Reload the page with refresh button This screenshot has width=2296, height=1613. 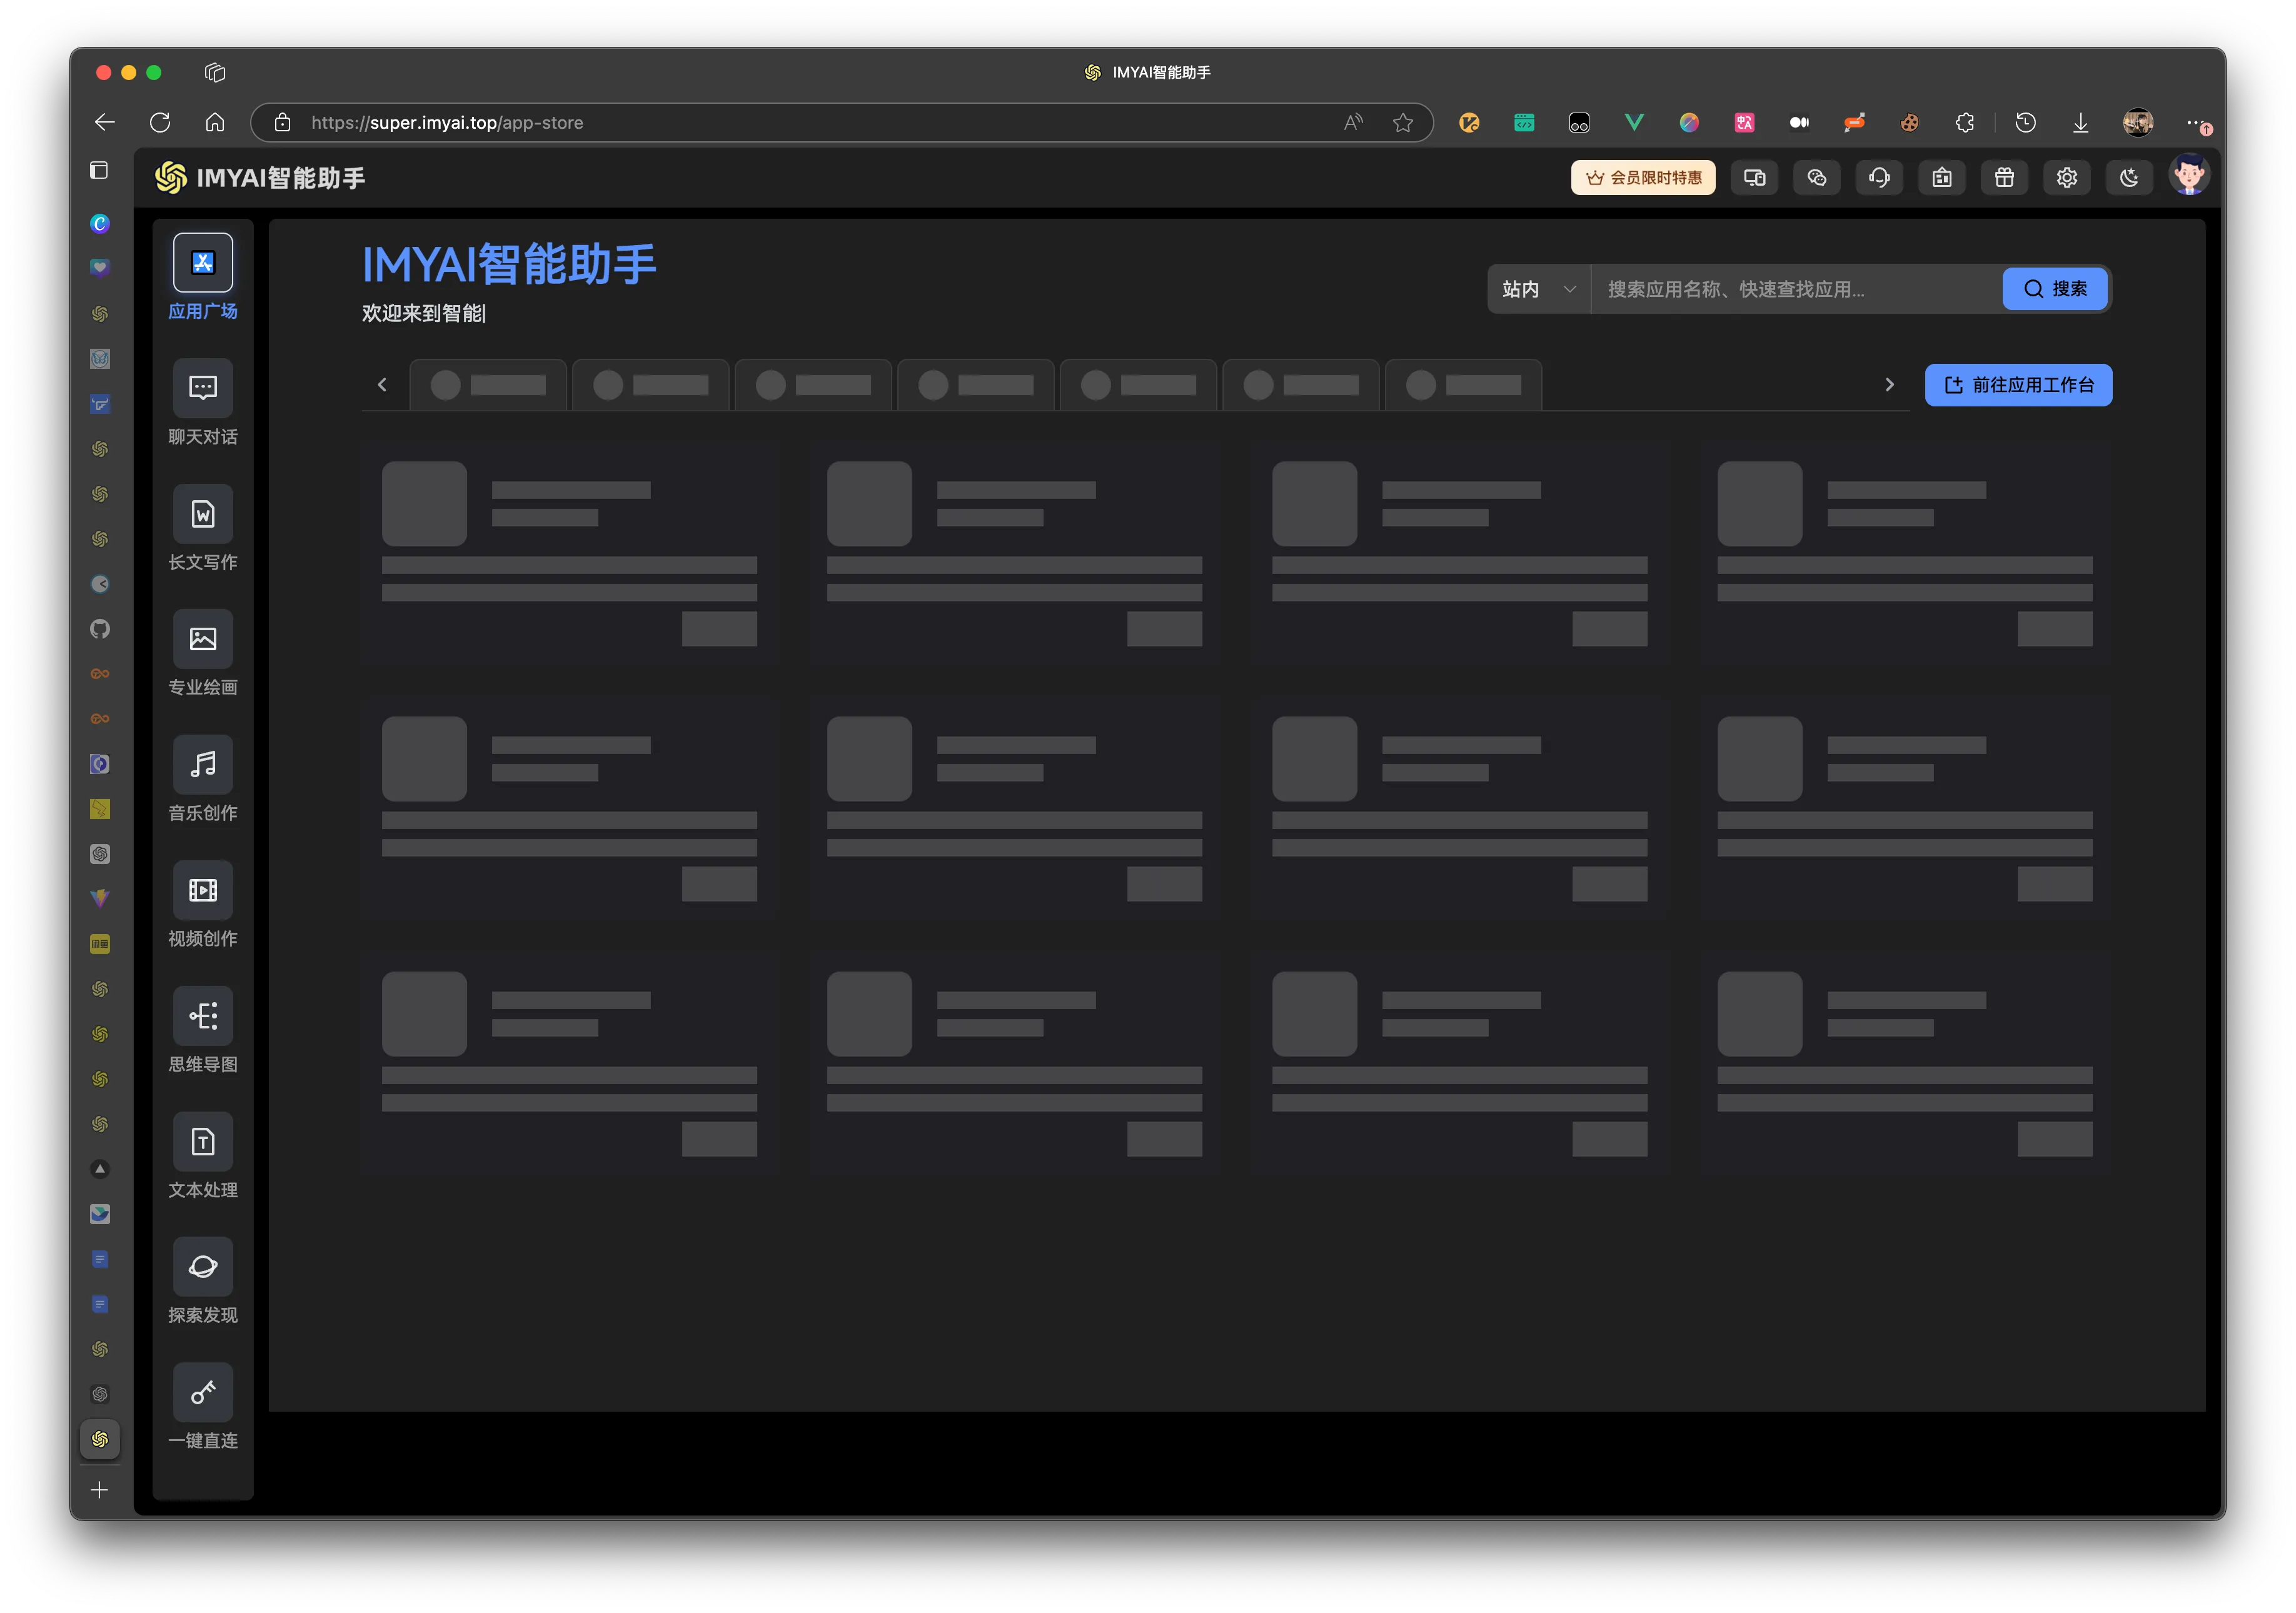(x=160, y=122)
